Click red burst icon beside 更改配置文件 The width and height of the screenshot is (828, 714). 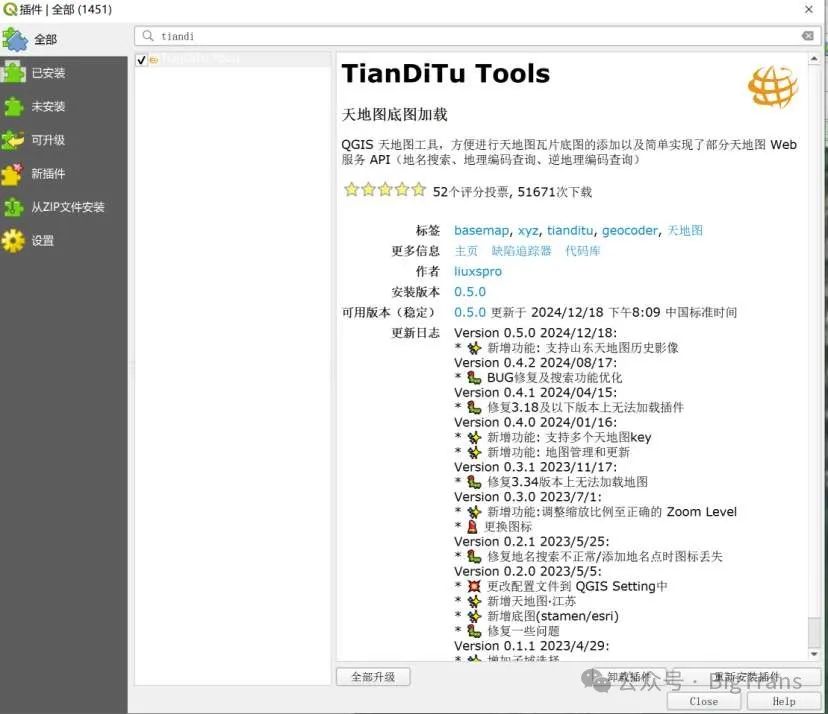[x=474, y=586]
